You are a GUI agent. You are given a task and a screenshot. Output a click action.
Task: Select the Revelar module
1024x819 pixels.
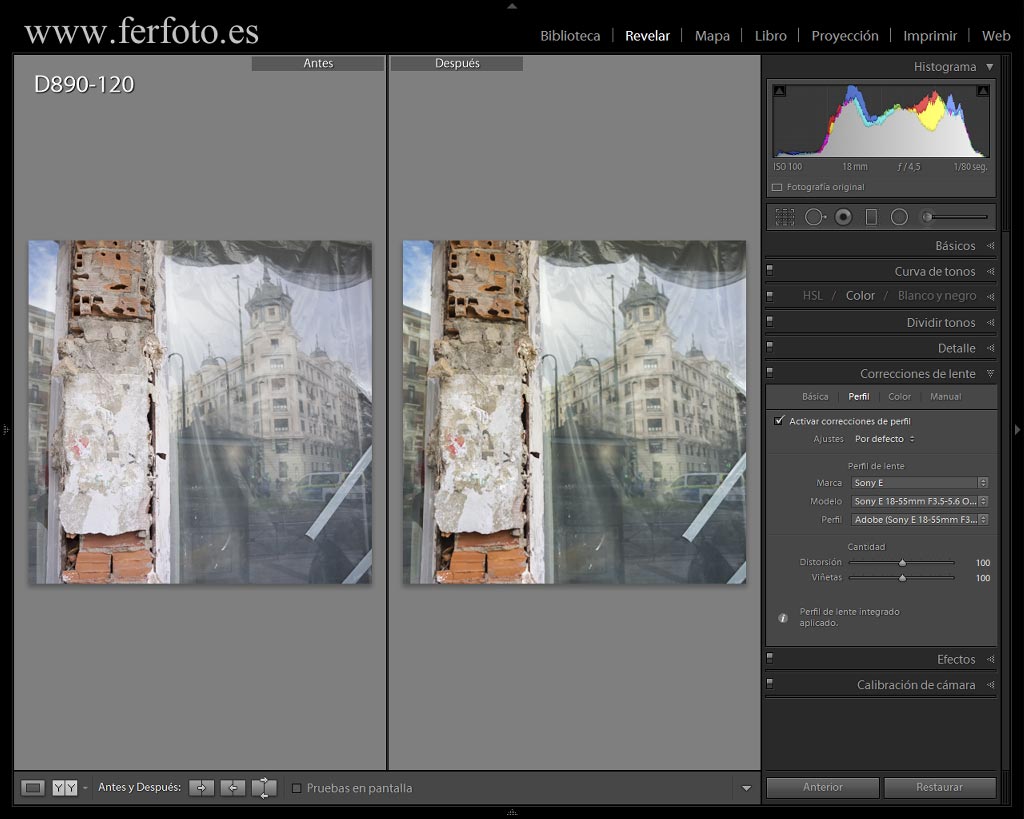point(647,36)
